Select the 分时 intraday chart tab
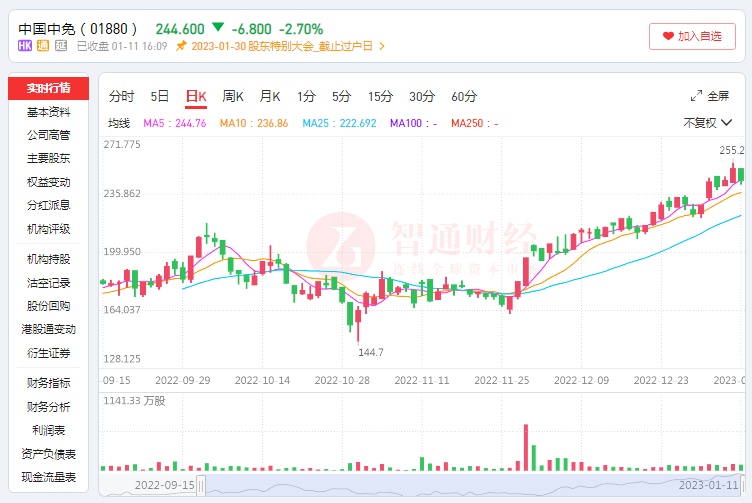 coord(121,96)
